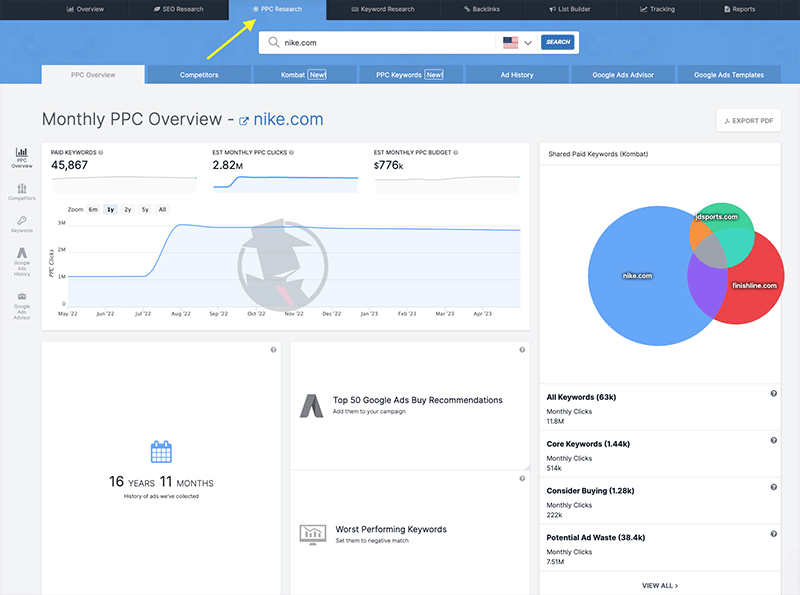Click help icon on ad history card

(x=273, y=350)
